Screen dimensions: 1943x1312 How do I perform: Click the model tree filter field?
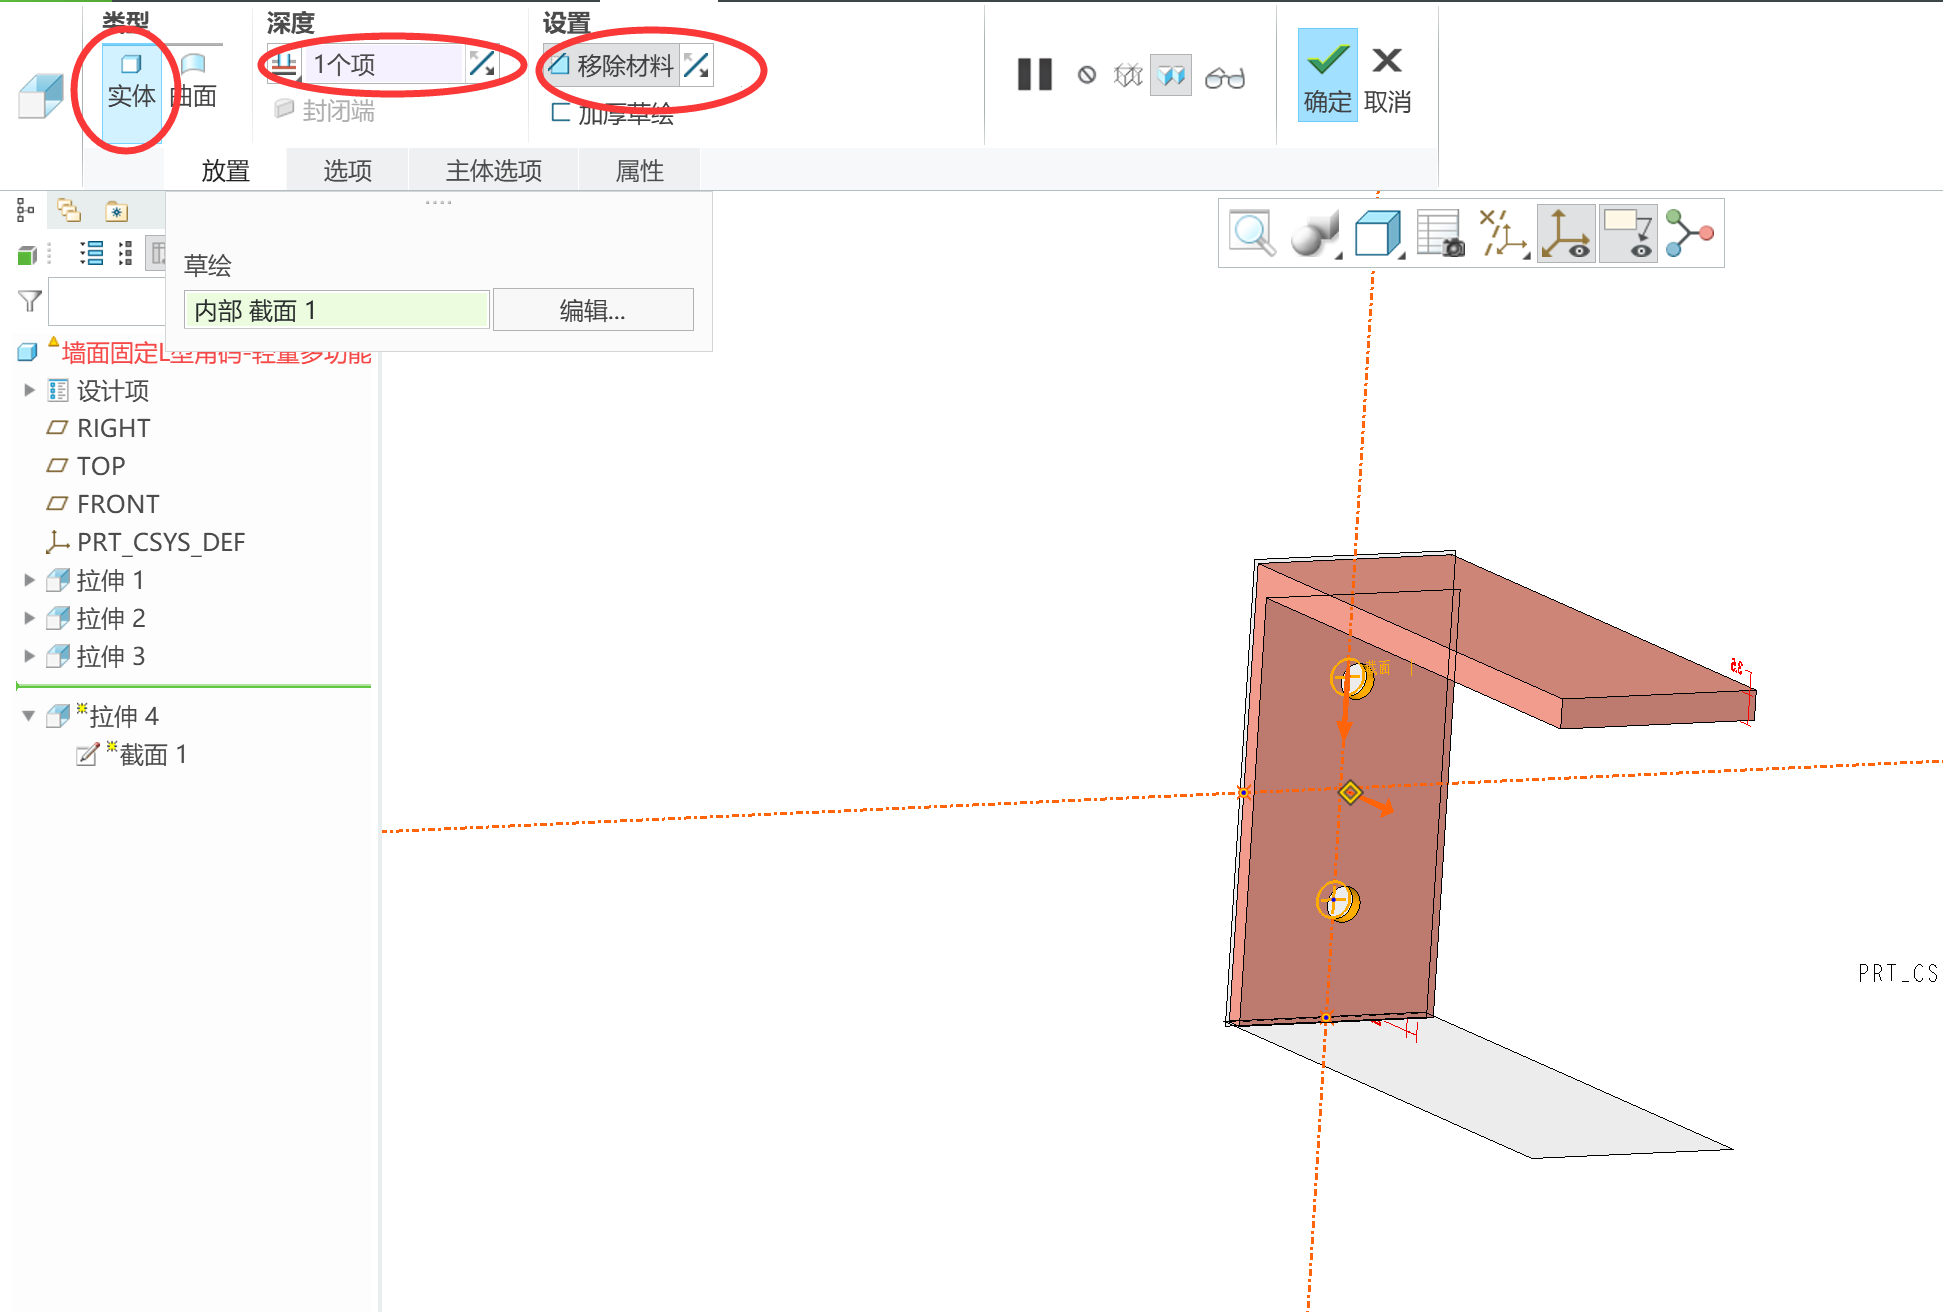(x=106, y=301)
